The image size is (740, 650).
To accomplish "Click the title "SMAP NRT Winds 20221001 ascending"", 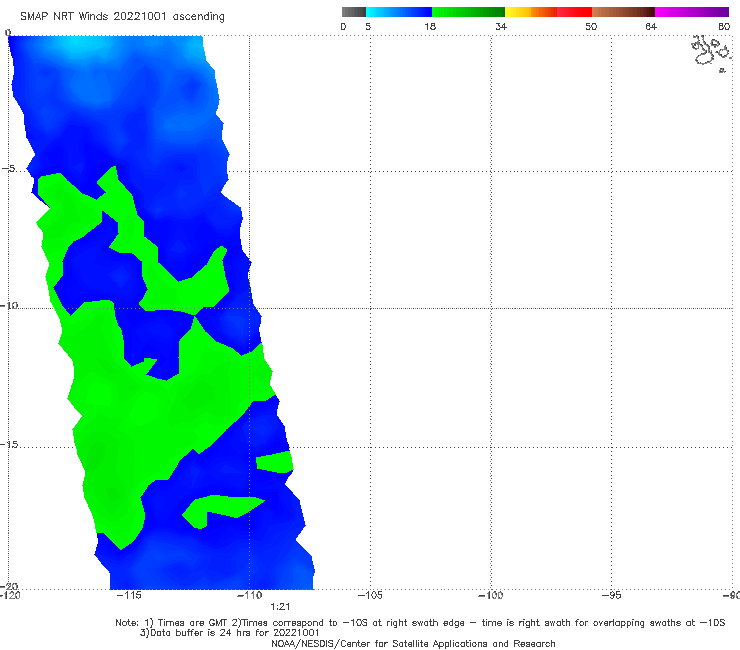I will [x=122, y=17].
